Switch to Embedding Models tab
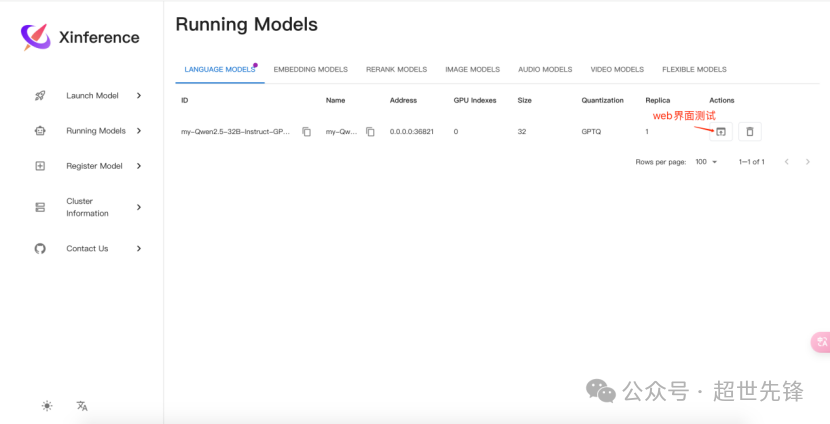This screenshot has width=830, height=424. (311, 69)
